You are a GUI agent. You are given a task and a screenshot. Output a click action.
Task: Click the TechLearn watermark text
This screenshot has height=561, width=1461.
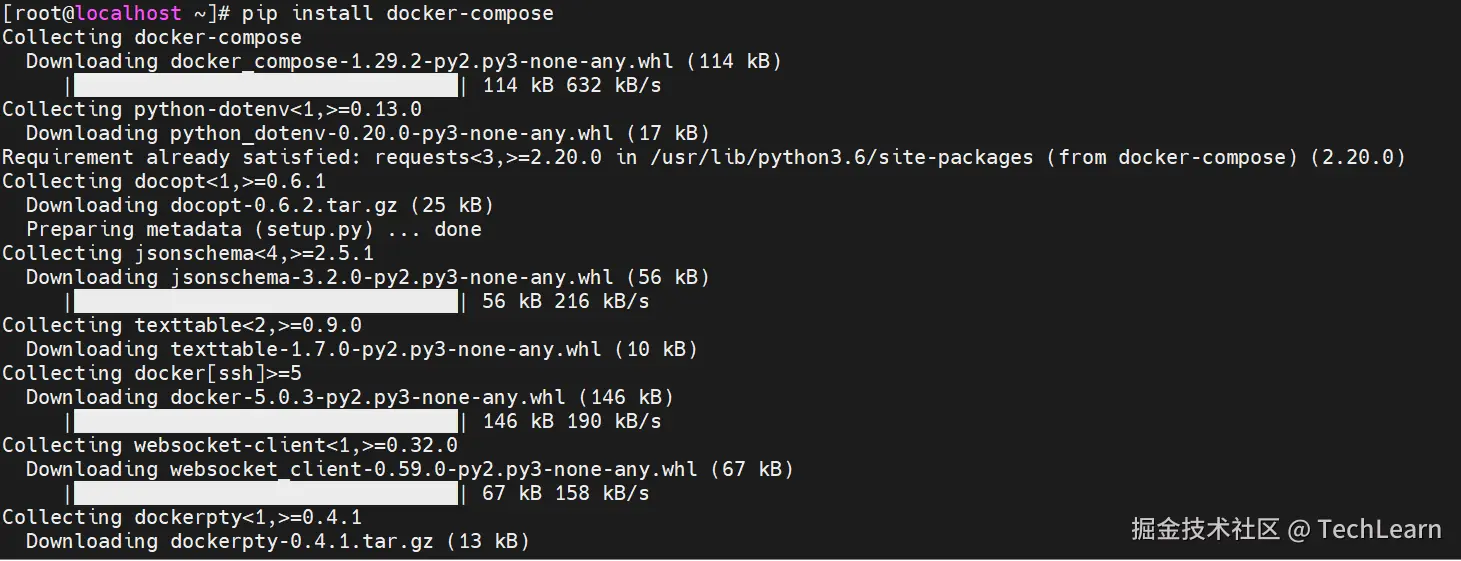click(x=1379, y=529)
